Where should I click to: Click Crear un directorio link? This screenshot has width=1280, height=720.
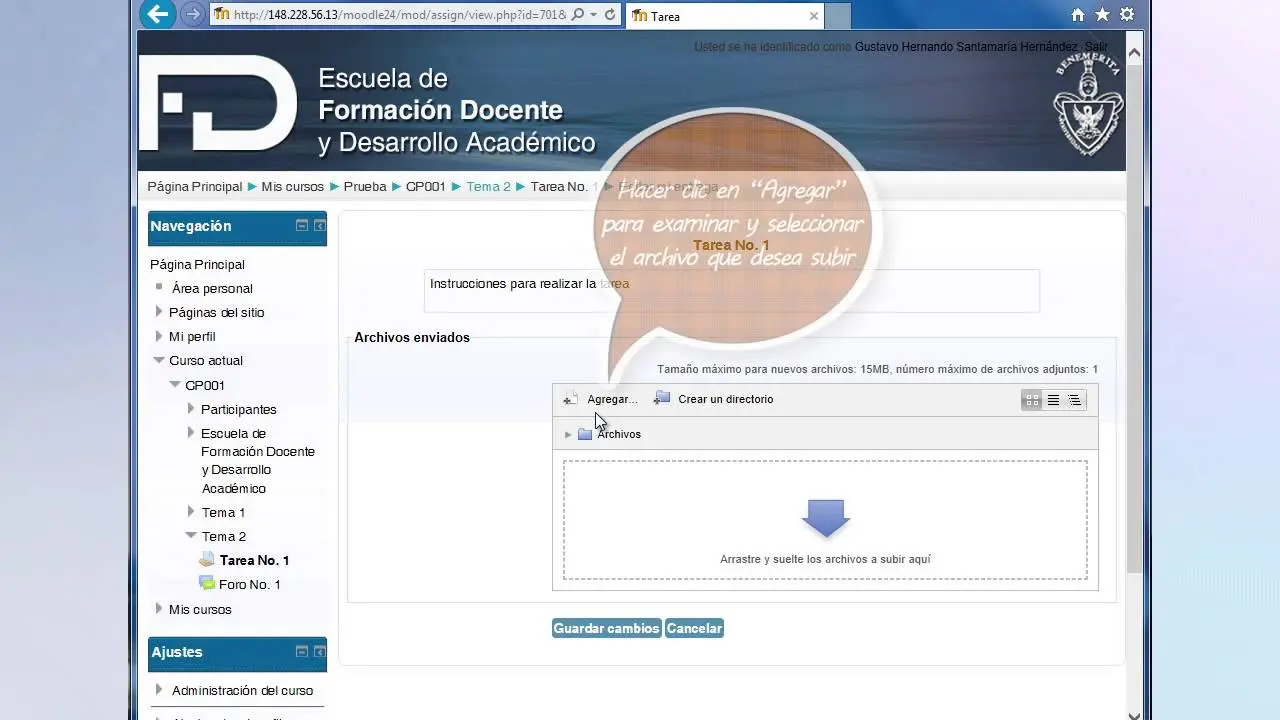[x=725, y=399]
